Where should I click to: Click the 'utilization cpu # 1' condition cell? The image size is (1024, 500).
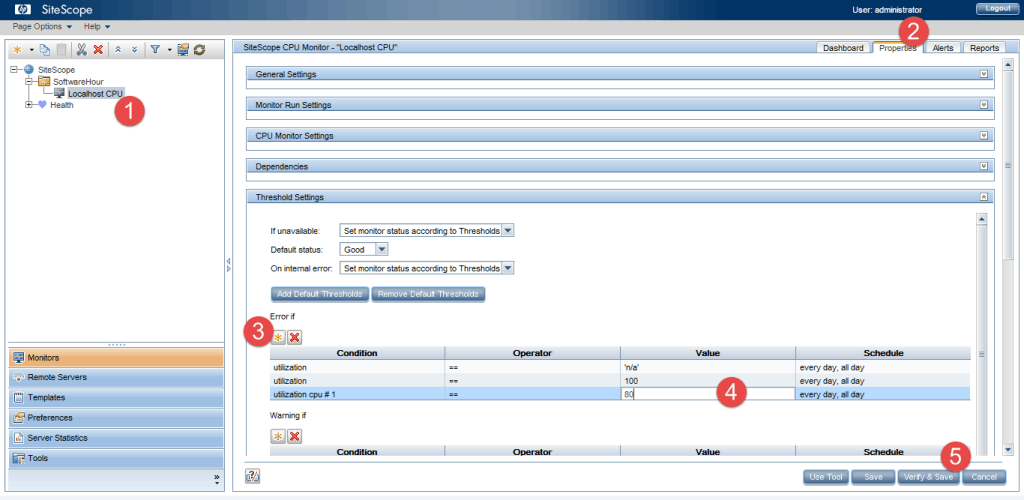tap(357, 394)
